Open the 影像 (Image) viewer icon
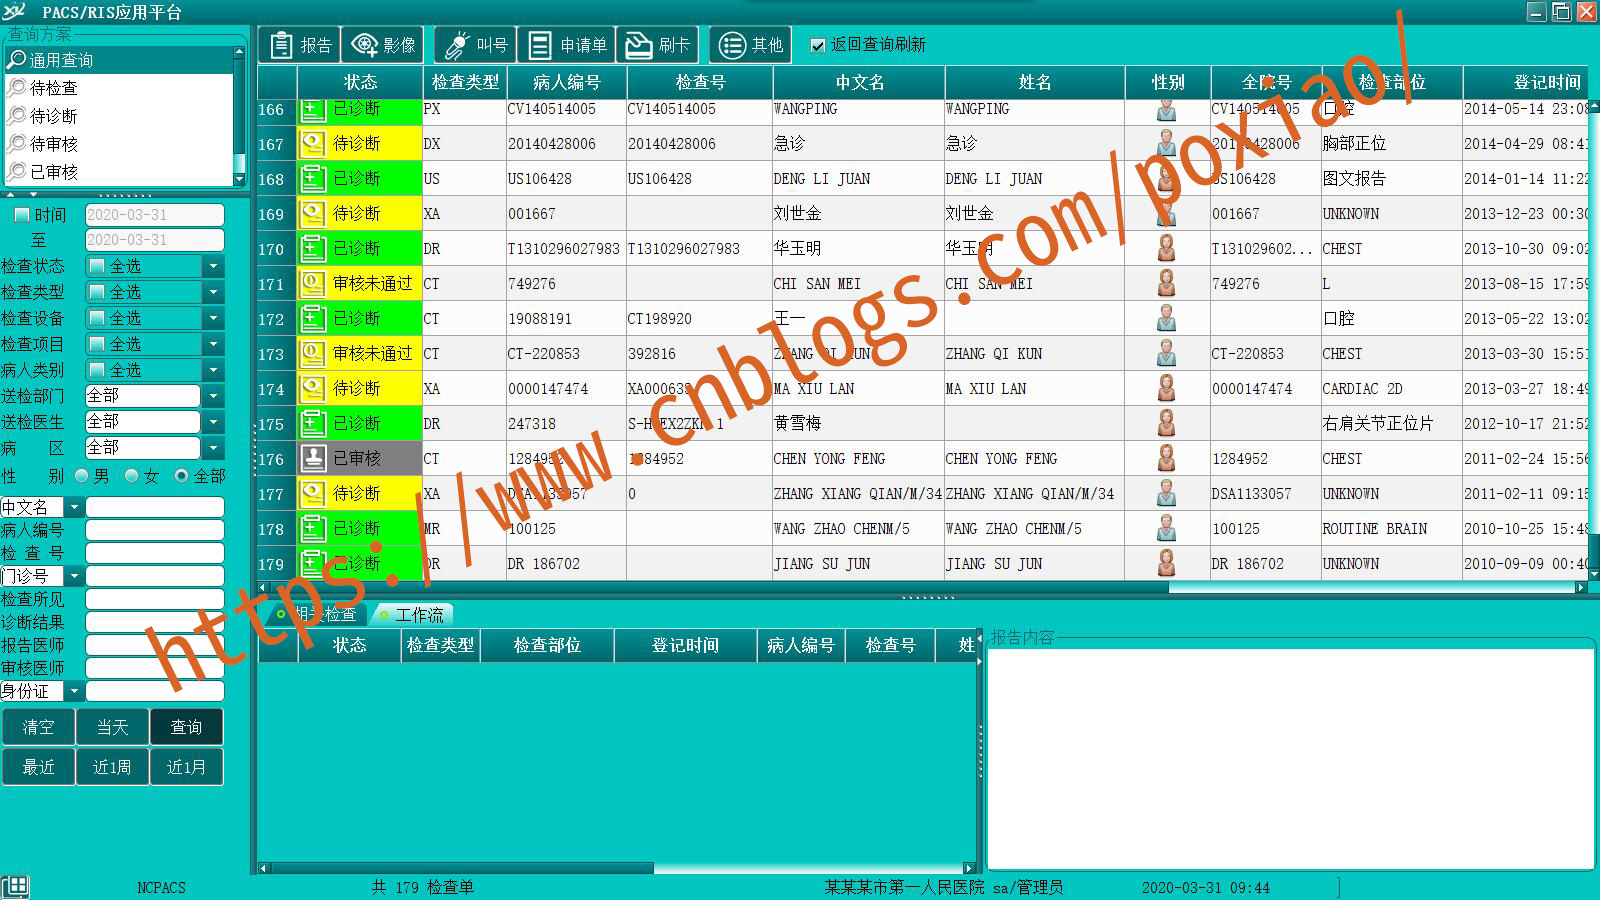 [x=383, y=44]
